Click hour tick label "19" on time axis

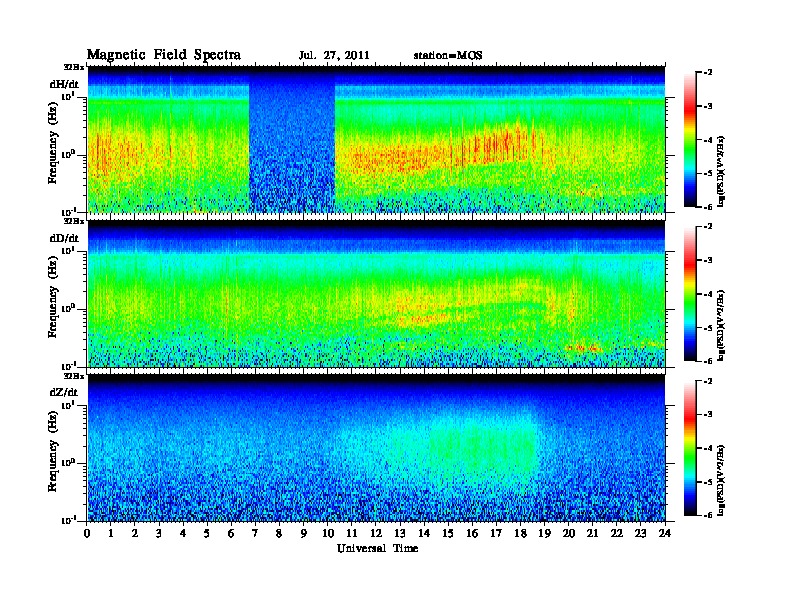pos(544,533)
